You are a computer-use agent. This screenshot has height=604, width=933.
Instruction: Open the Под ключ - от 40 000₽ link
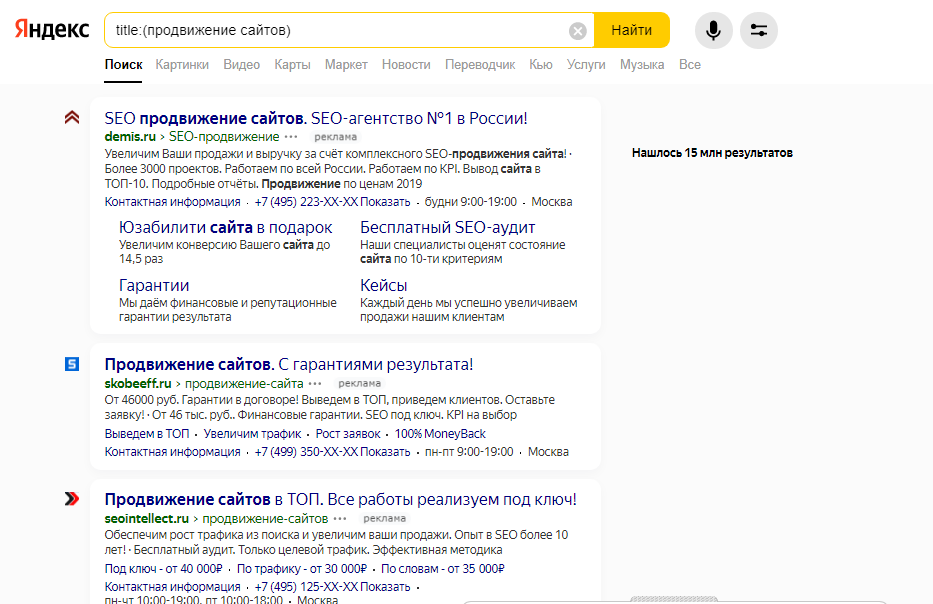pyautogui.click(x=164, y=569)
